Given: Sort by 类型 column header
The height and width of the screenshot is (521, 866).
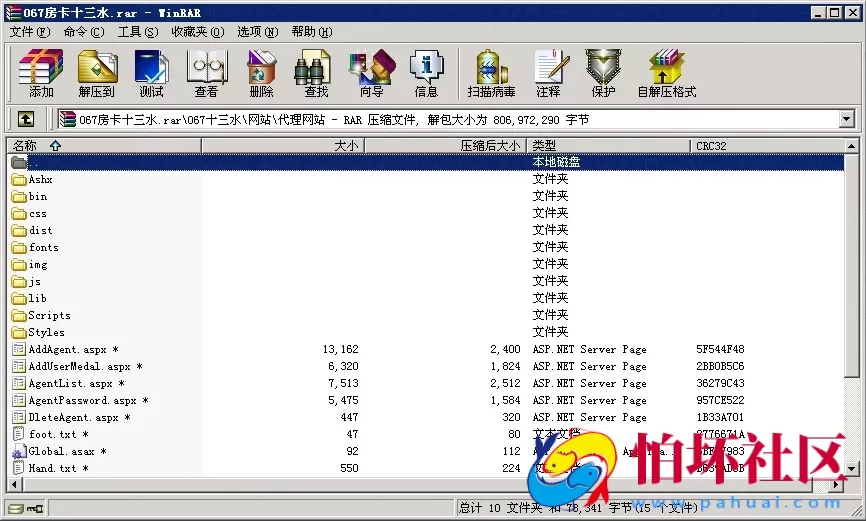Looking at the screenshot, I should (608, 146).
